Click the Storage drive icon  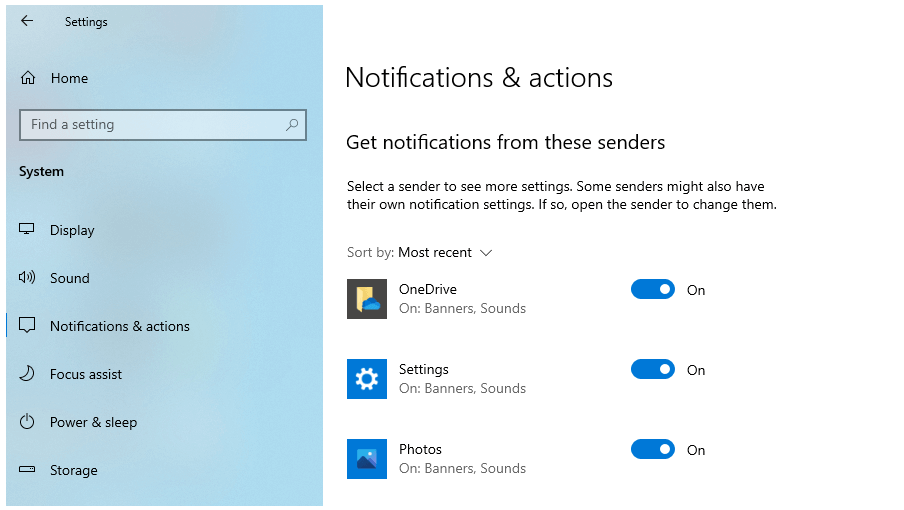tap(27, 469)
